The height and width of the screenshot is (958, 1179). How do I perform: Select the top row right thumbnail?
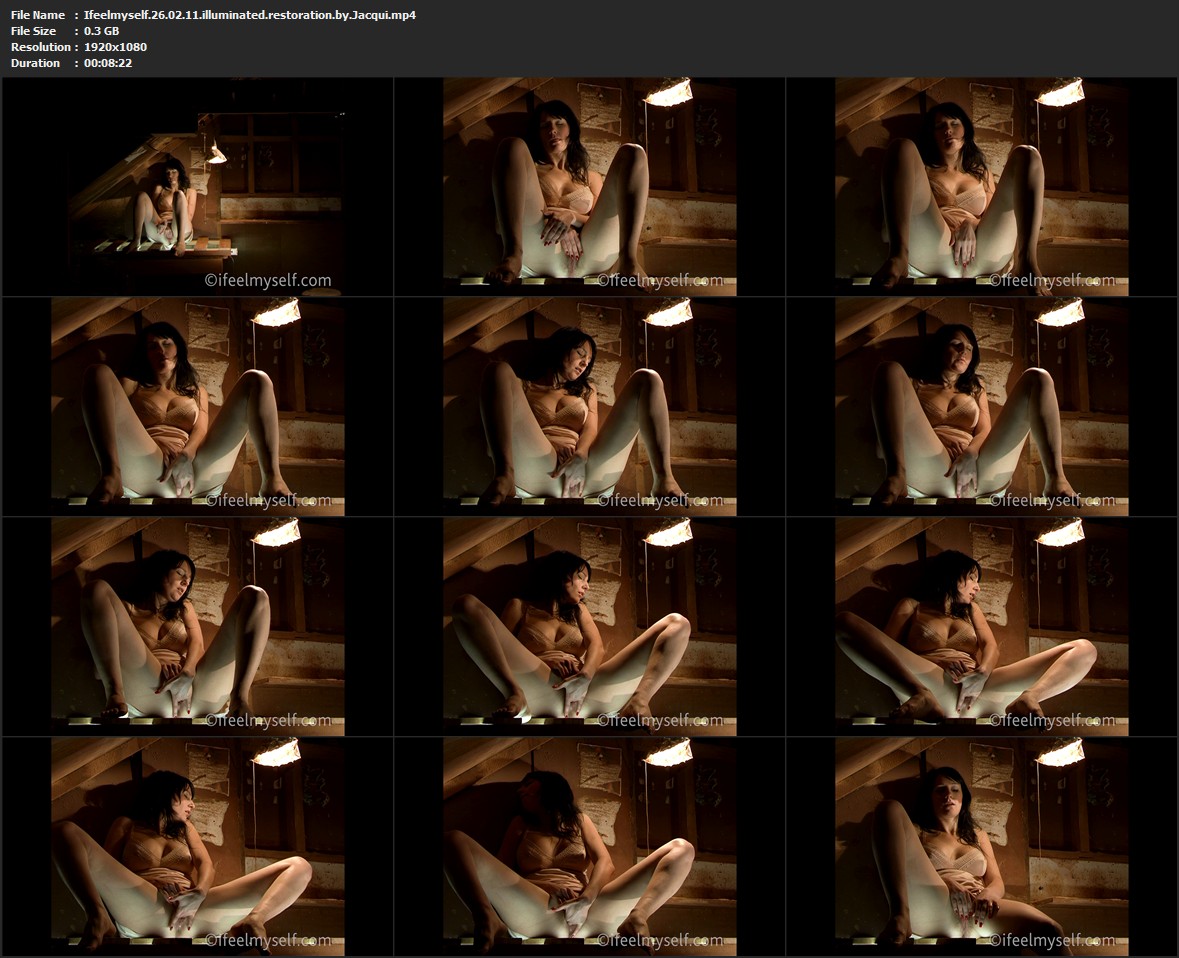[x=982, y=187]
